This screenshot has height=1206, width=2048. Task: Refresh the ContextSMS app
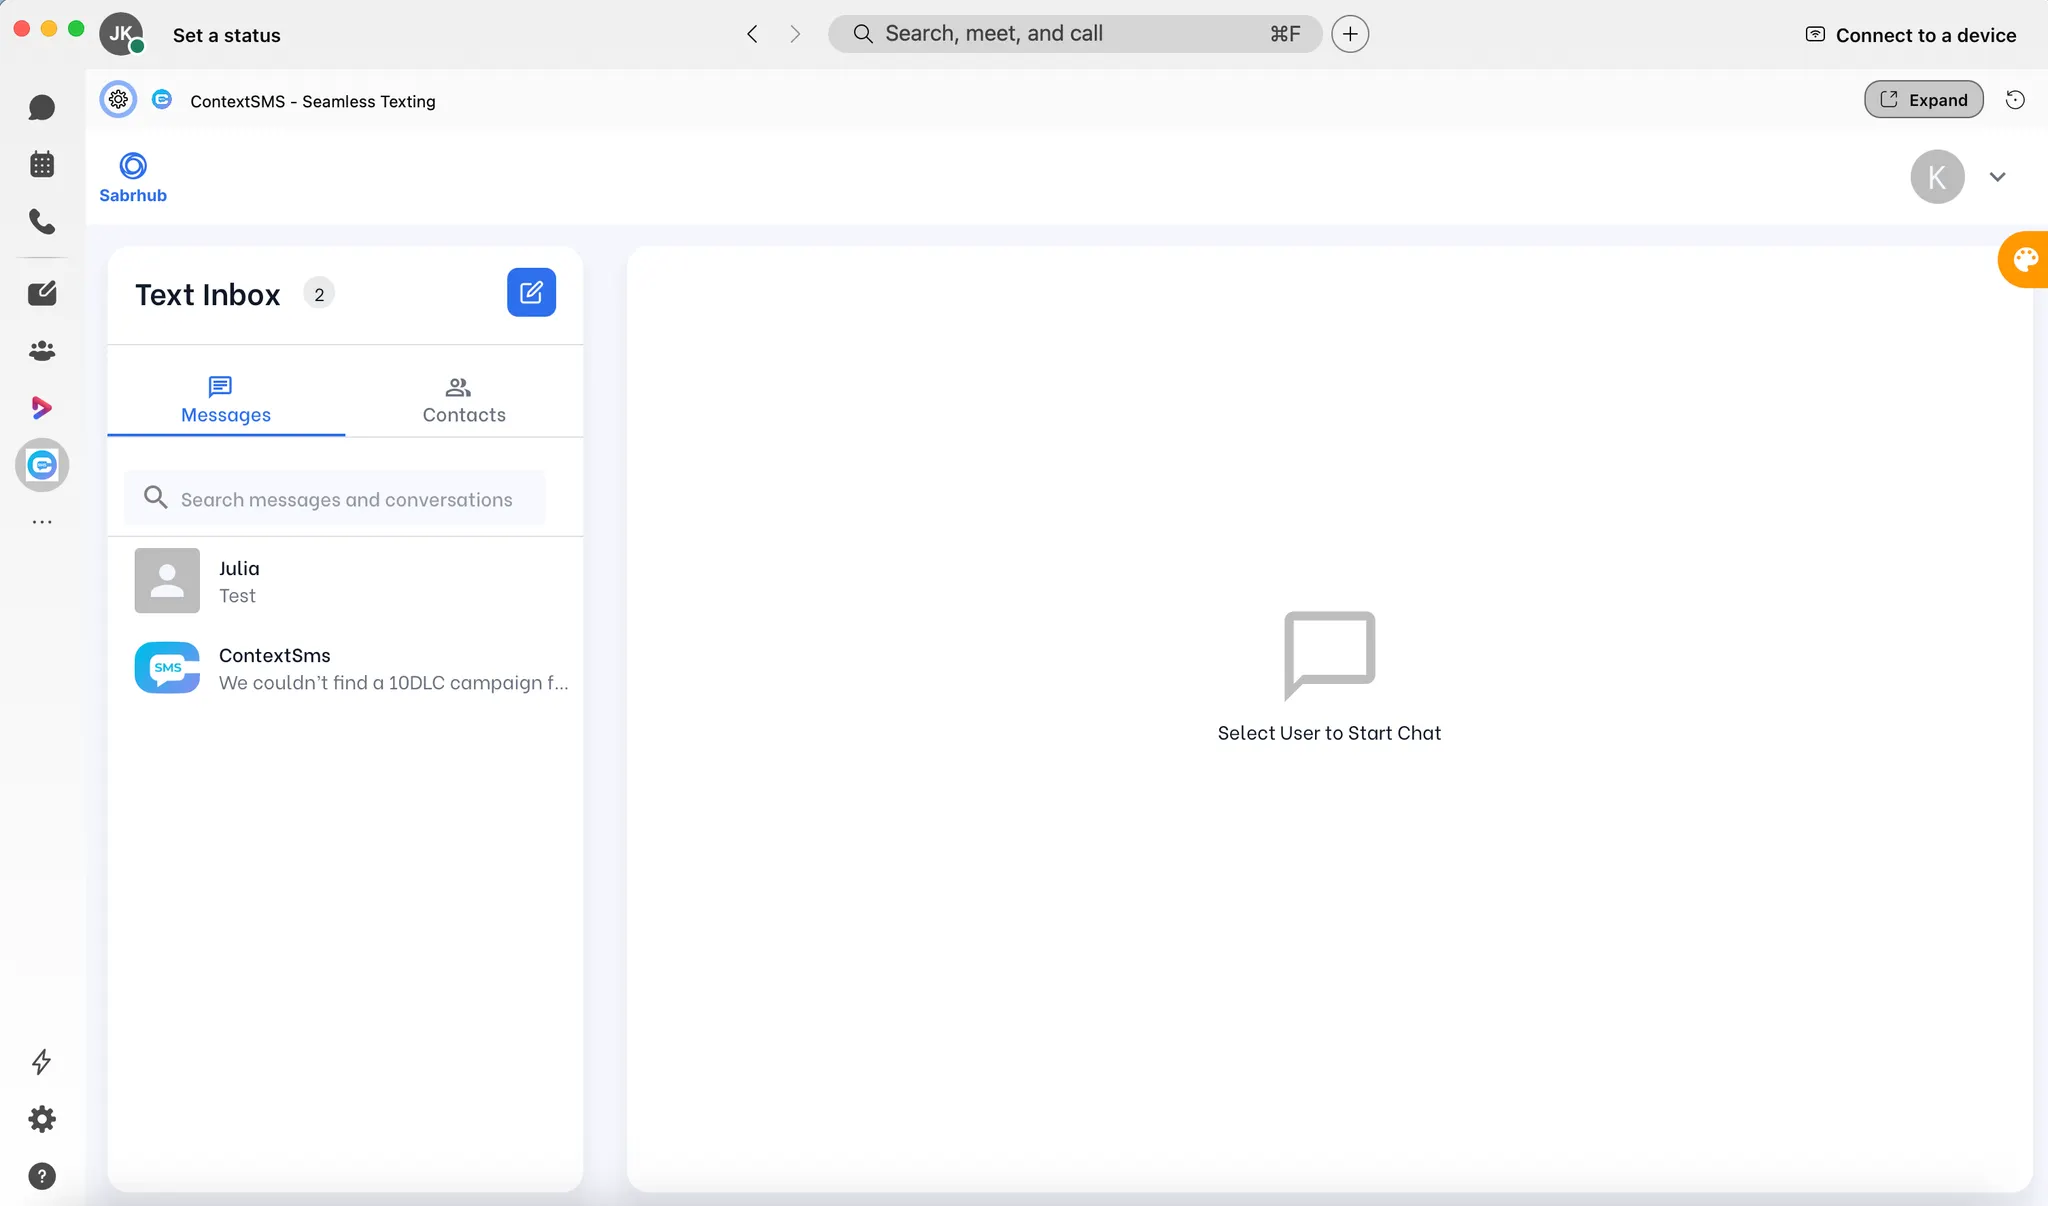click(x=2015, y=99)
